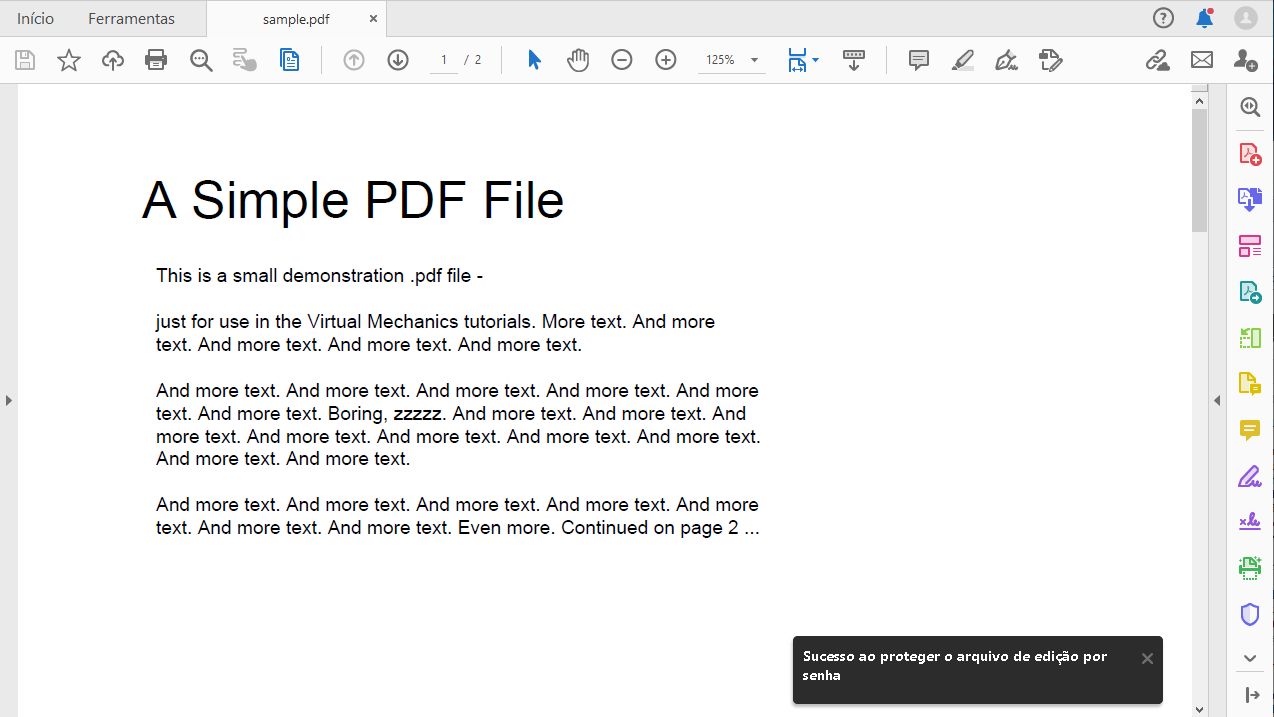This screenshot has height=717, width=1274.
Task: Close the sample.pdf tab
Action: coord(373,19)
